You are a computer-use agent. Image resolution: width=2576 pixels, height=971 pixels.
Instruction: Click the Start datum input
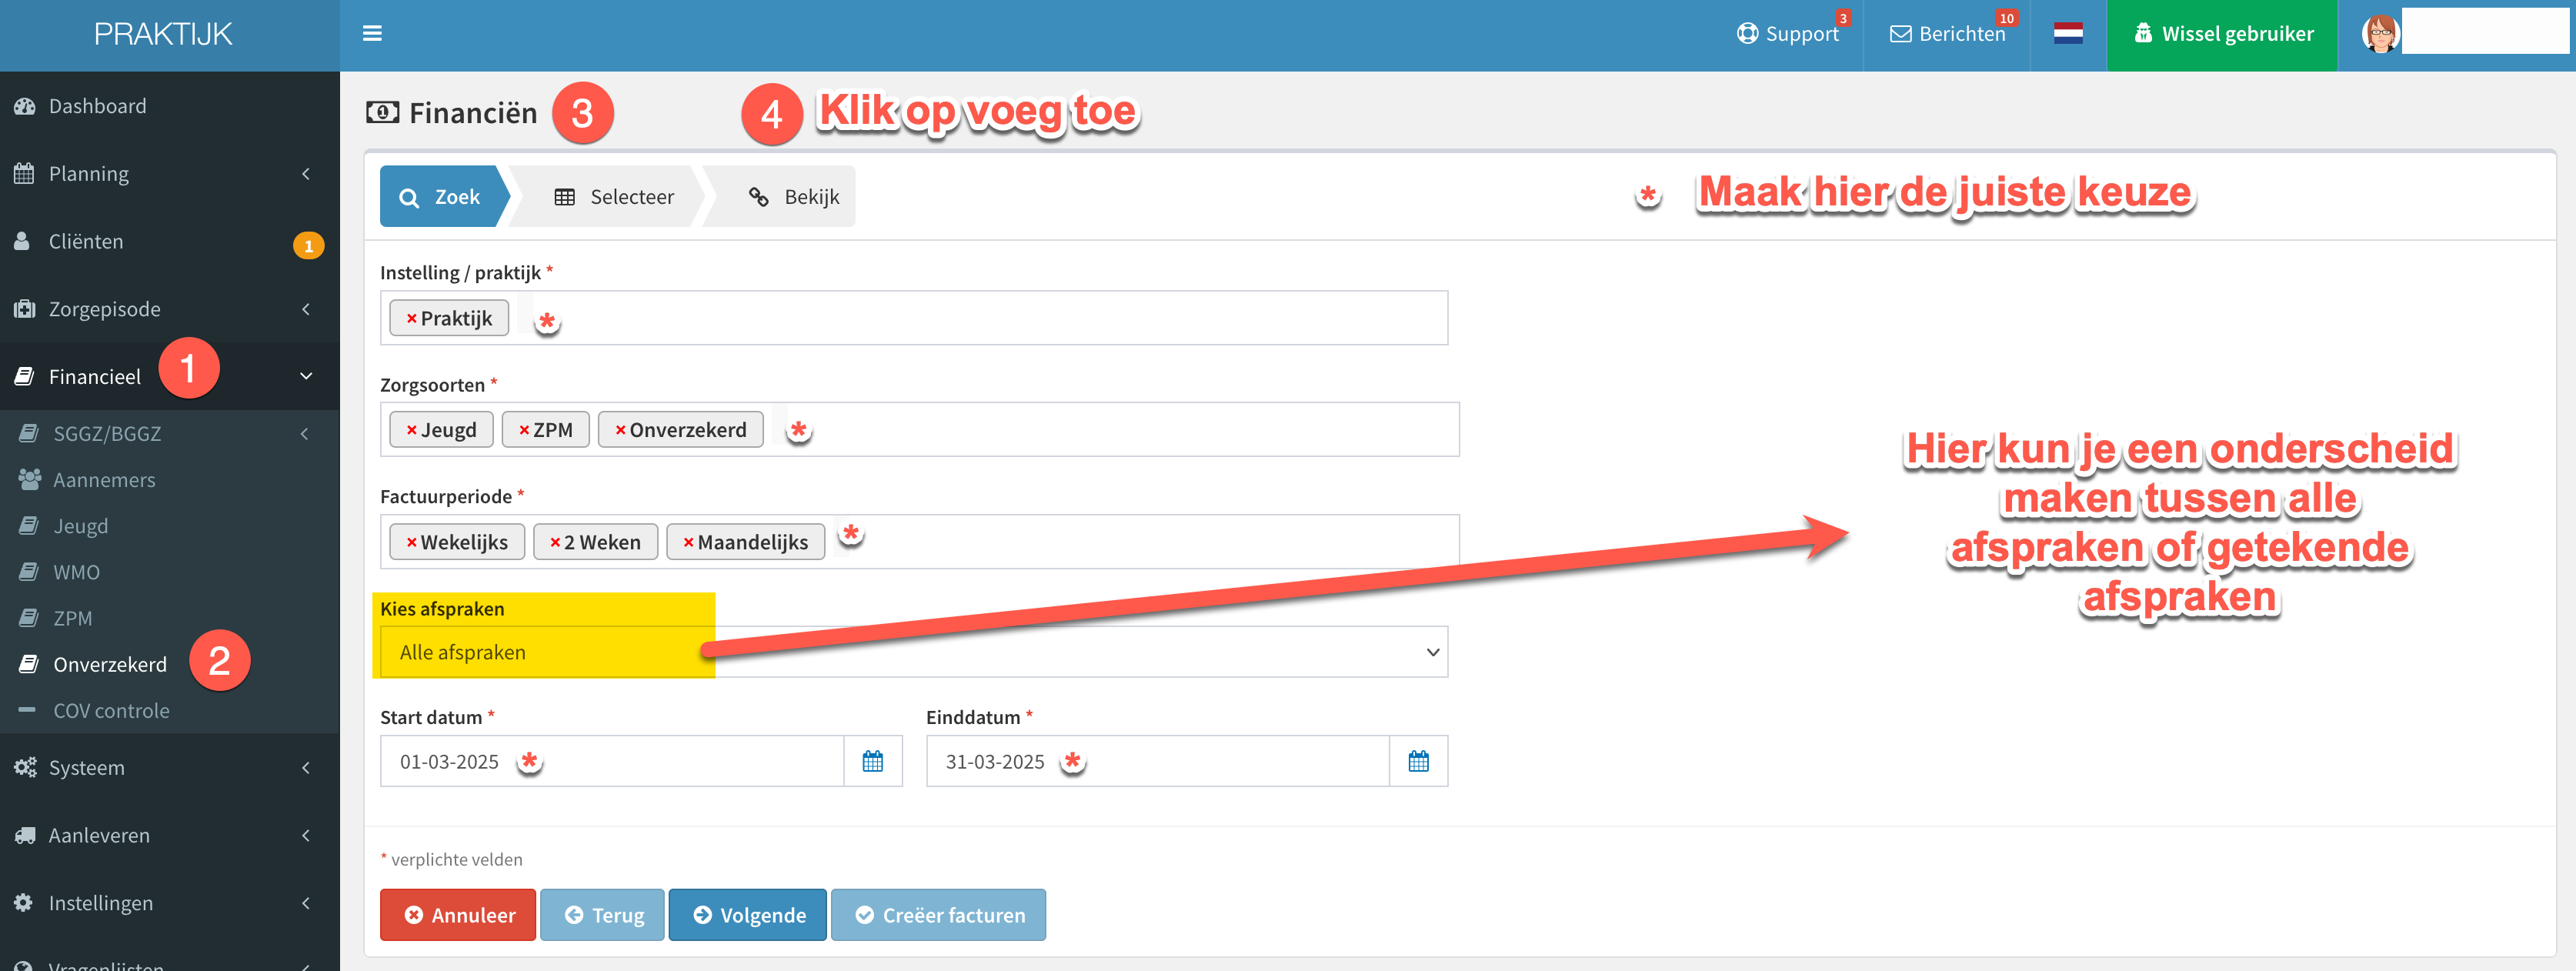click(612, 762)
